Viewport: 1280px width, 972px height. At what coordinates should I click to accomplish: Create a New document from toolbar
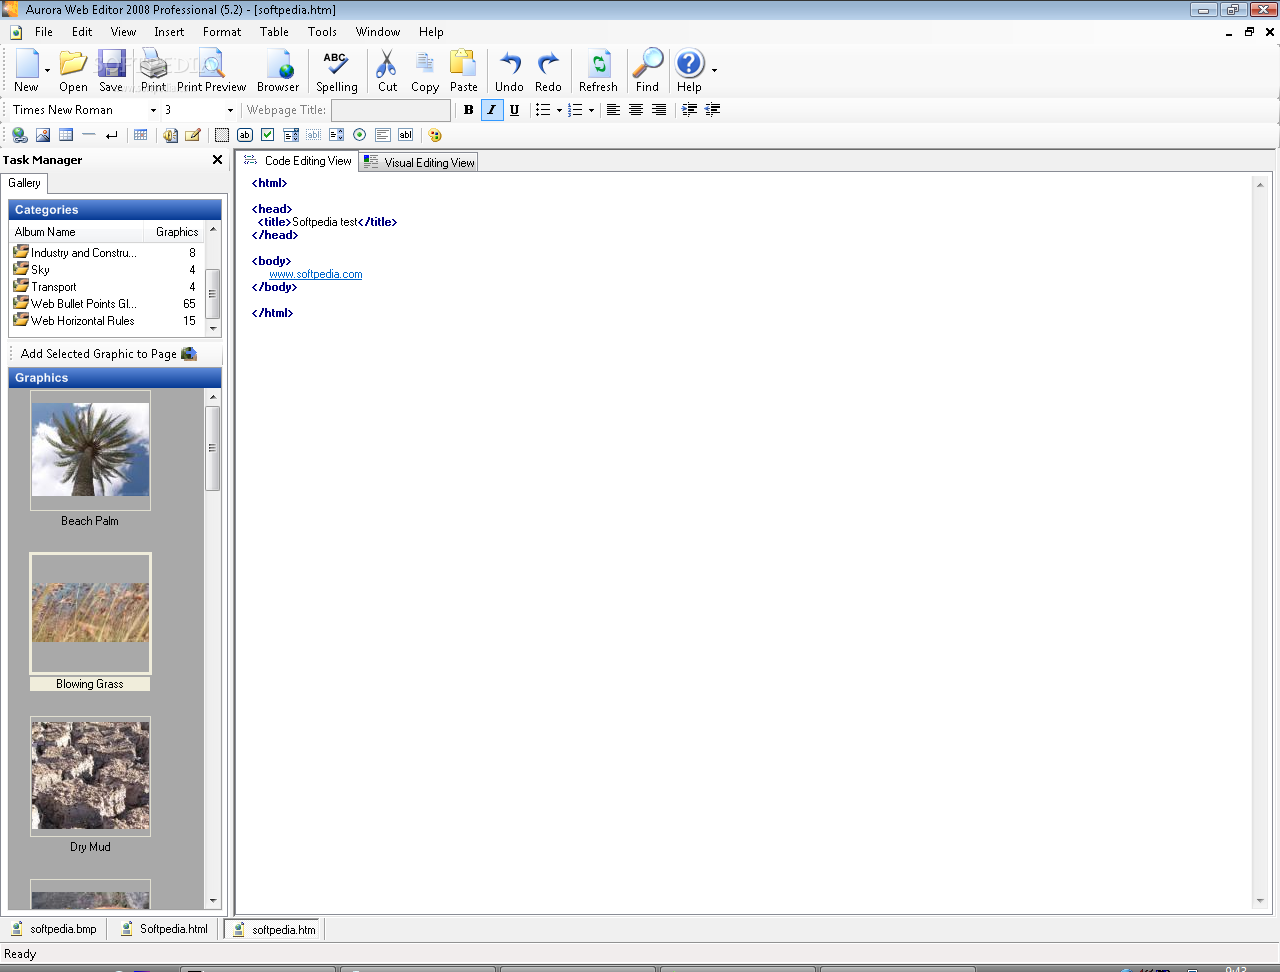pos(26,71)
